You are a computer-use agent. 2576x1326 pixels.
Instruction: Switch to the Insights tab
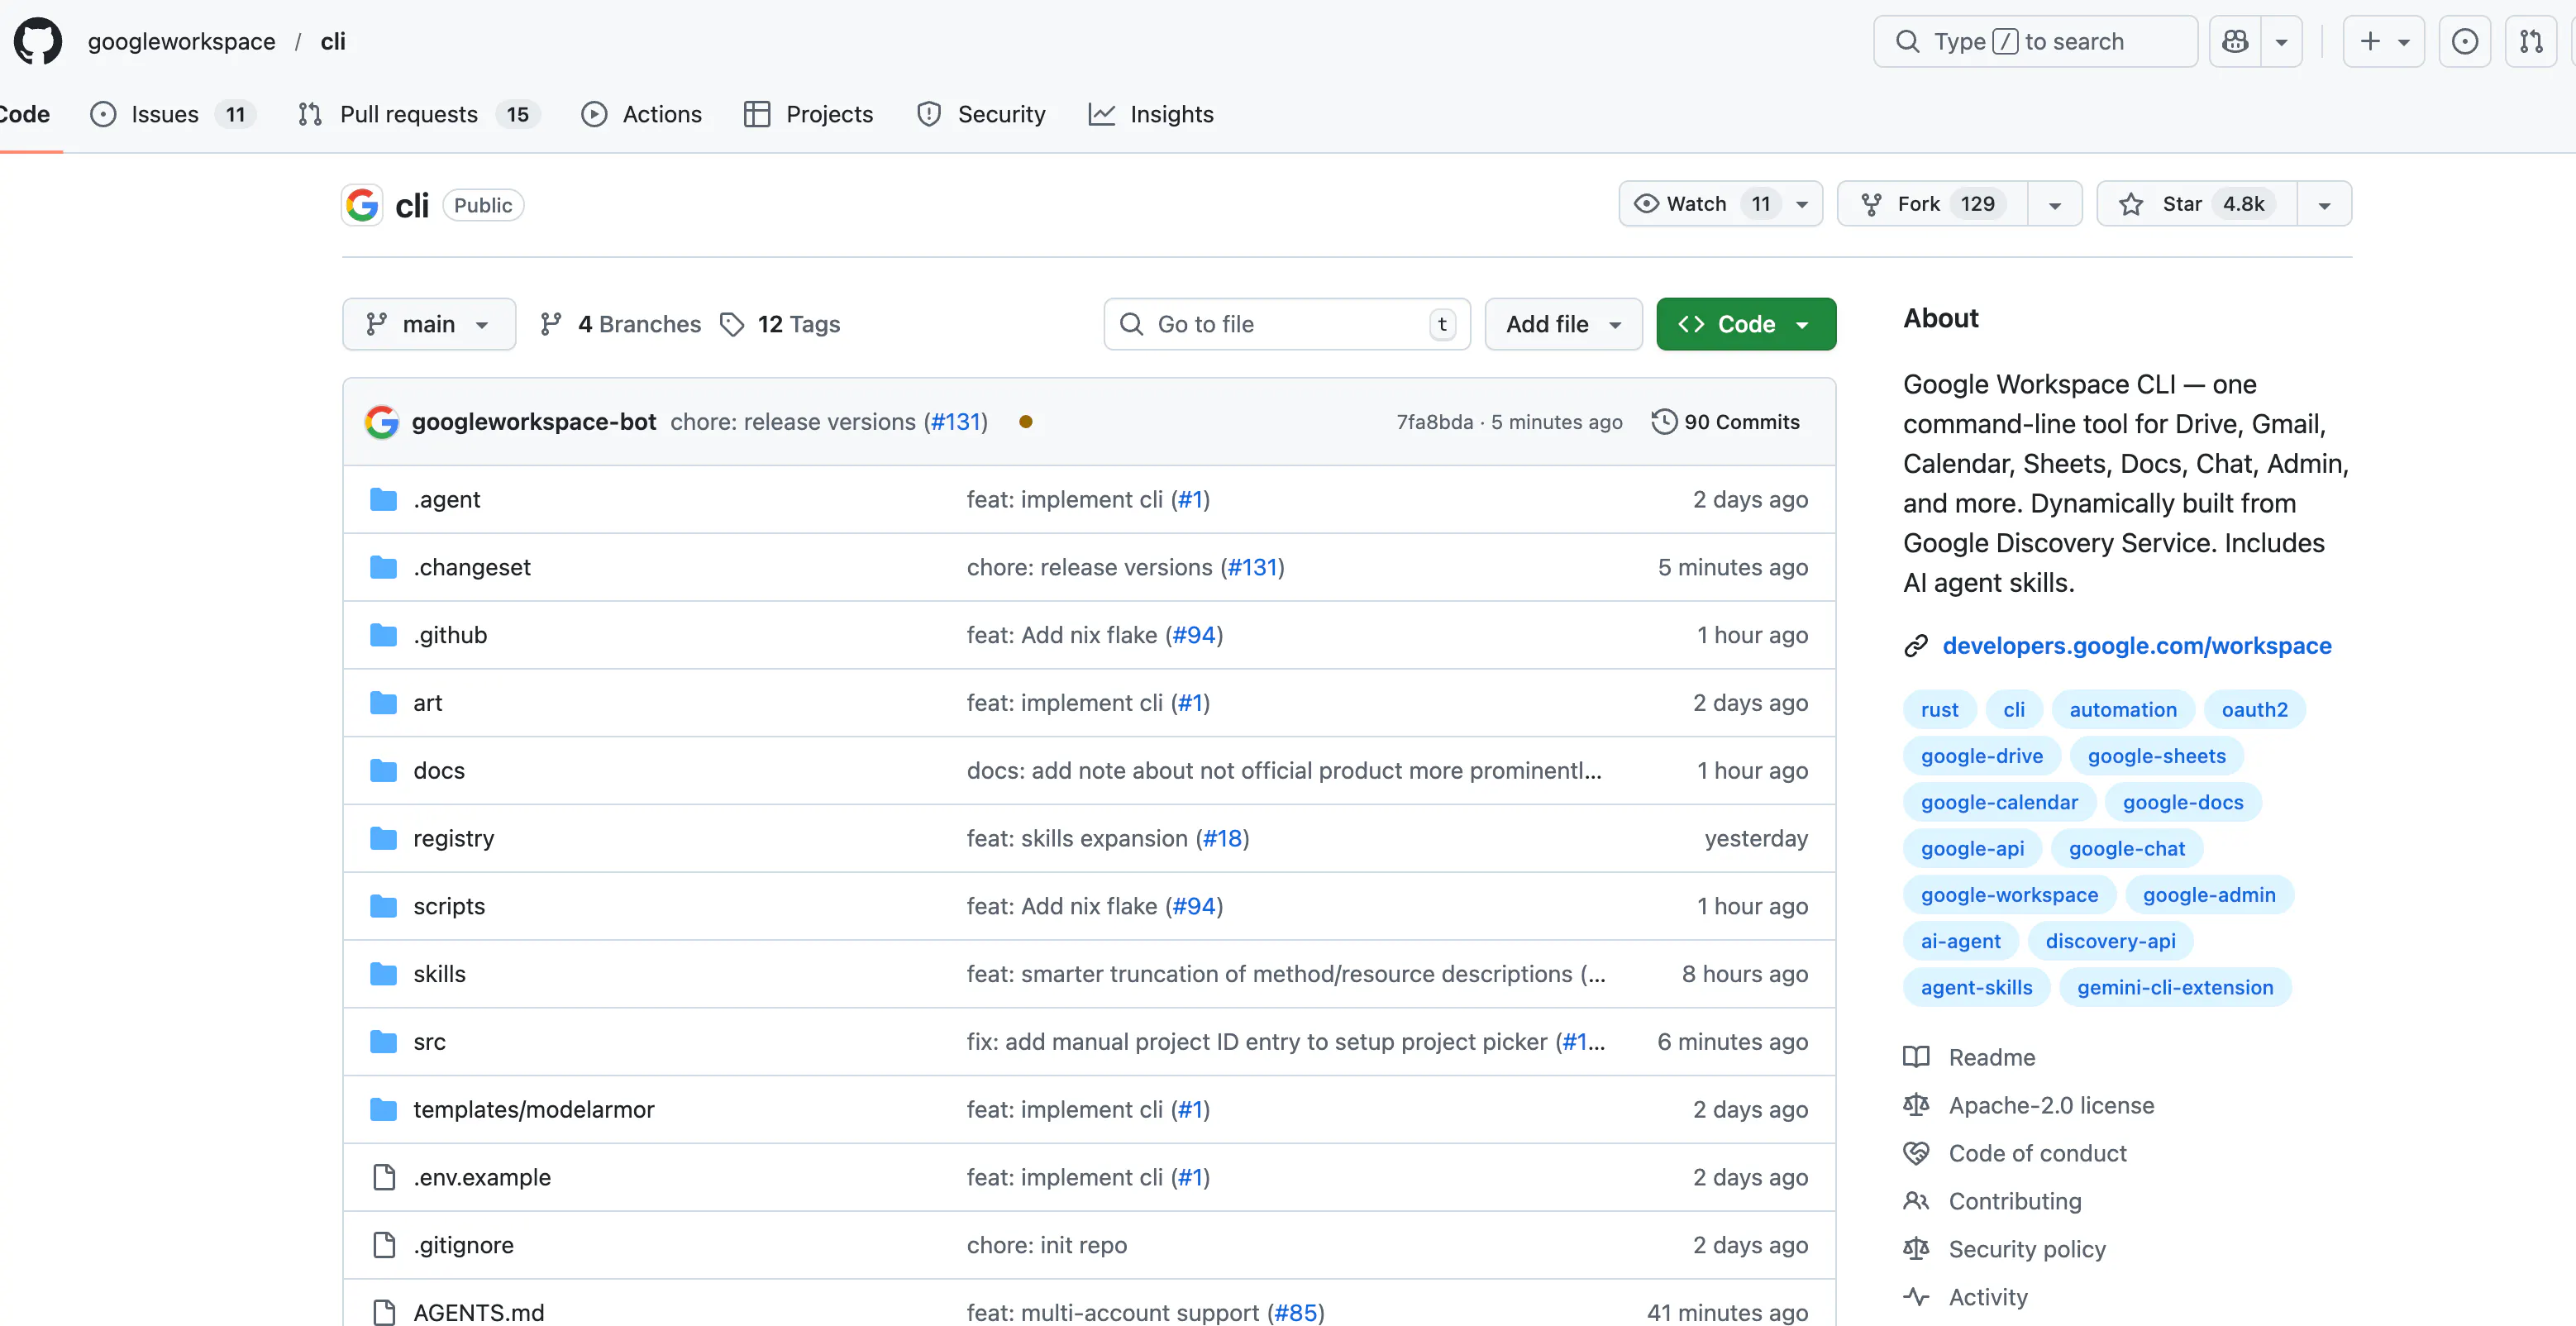[1150, 114]
